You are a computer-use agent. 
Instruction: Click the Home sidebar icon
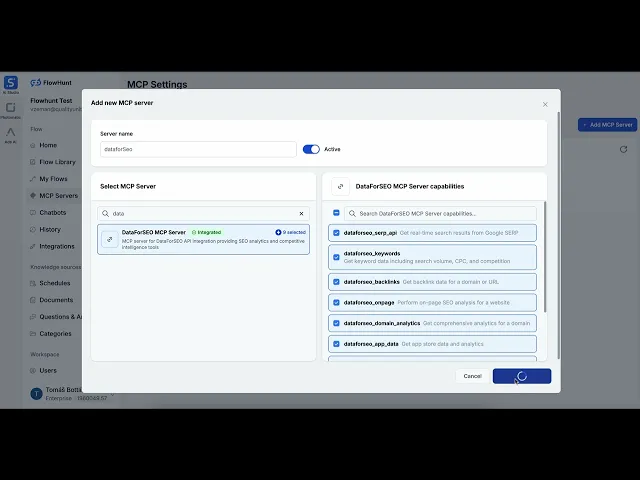[x=33, y=145]
